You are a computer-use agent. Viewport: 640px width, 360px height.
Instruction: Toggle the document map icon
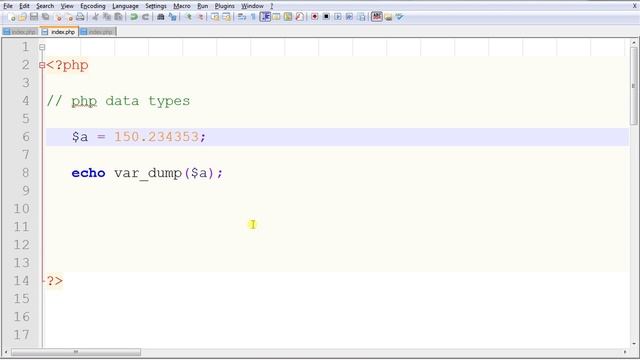288,17
